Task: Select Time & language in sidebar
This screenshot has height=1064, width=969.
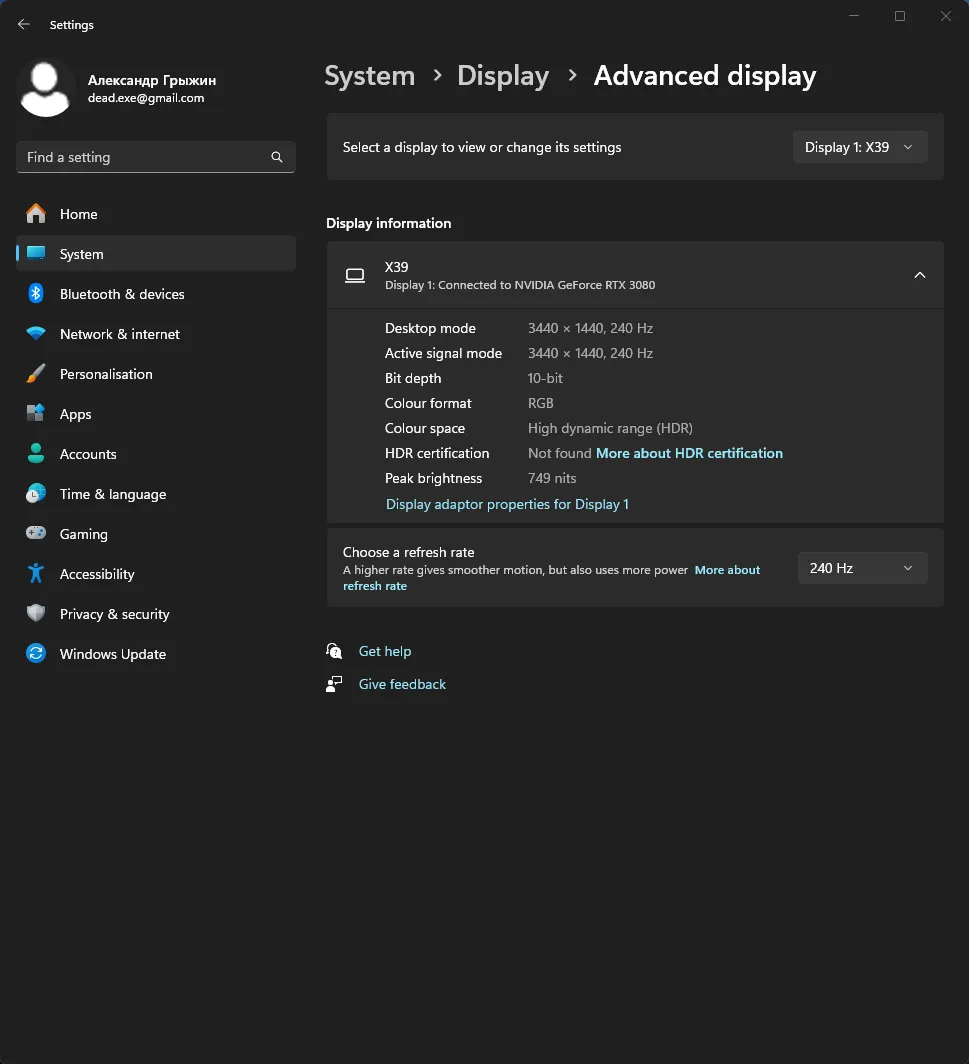Action: tap(113, 494)
